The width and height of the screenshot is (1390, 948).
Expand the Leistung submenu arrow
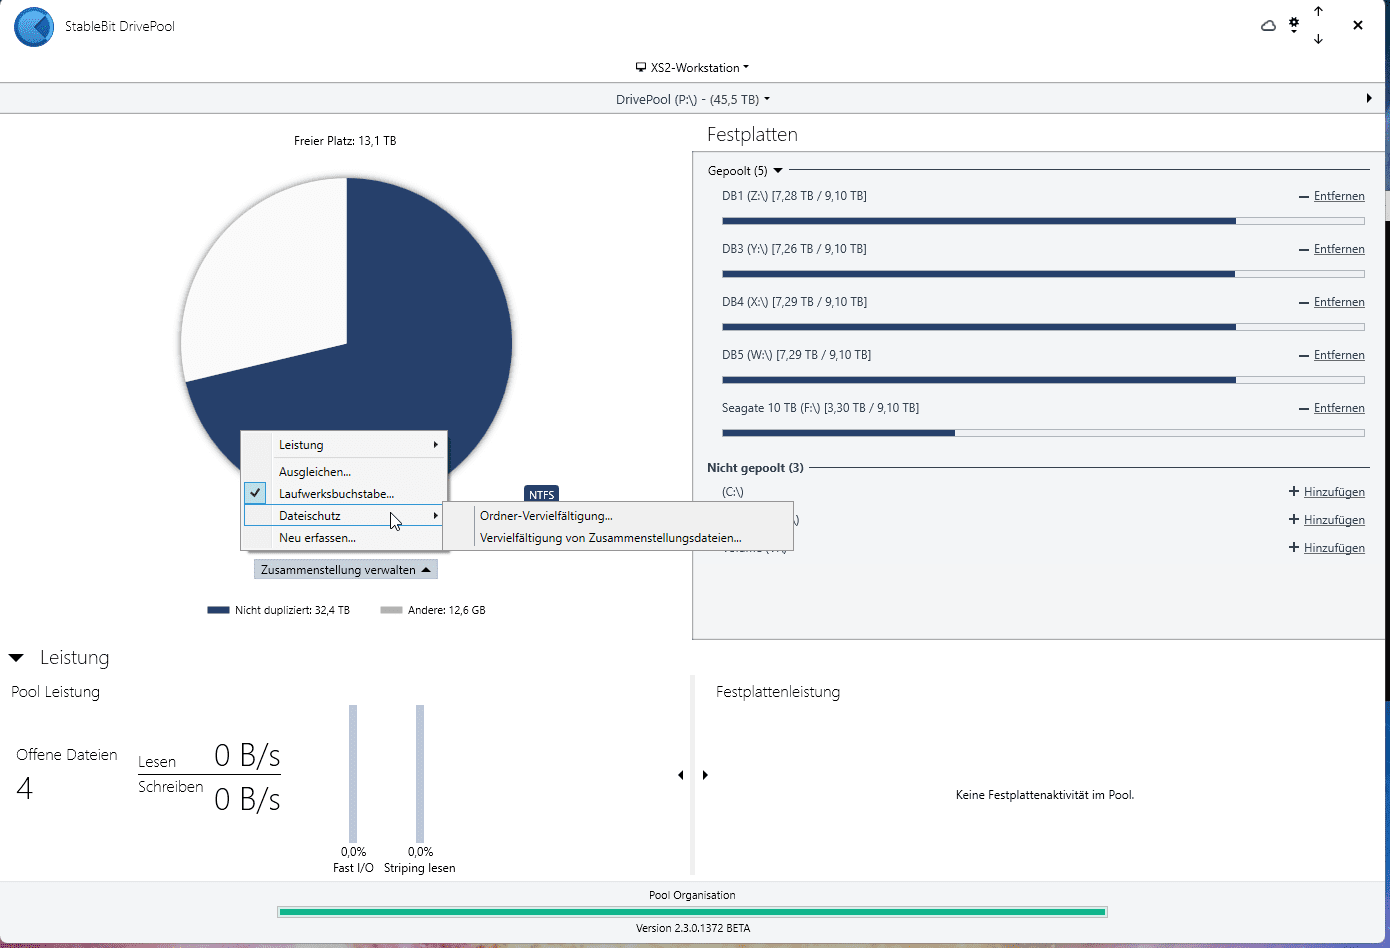click(x=435, y=445)
